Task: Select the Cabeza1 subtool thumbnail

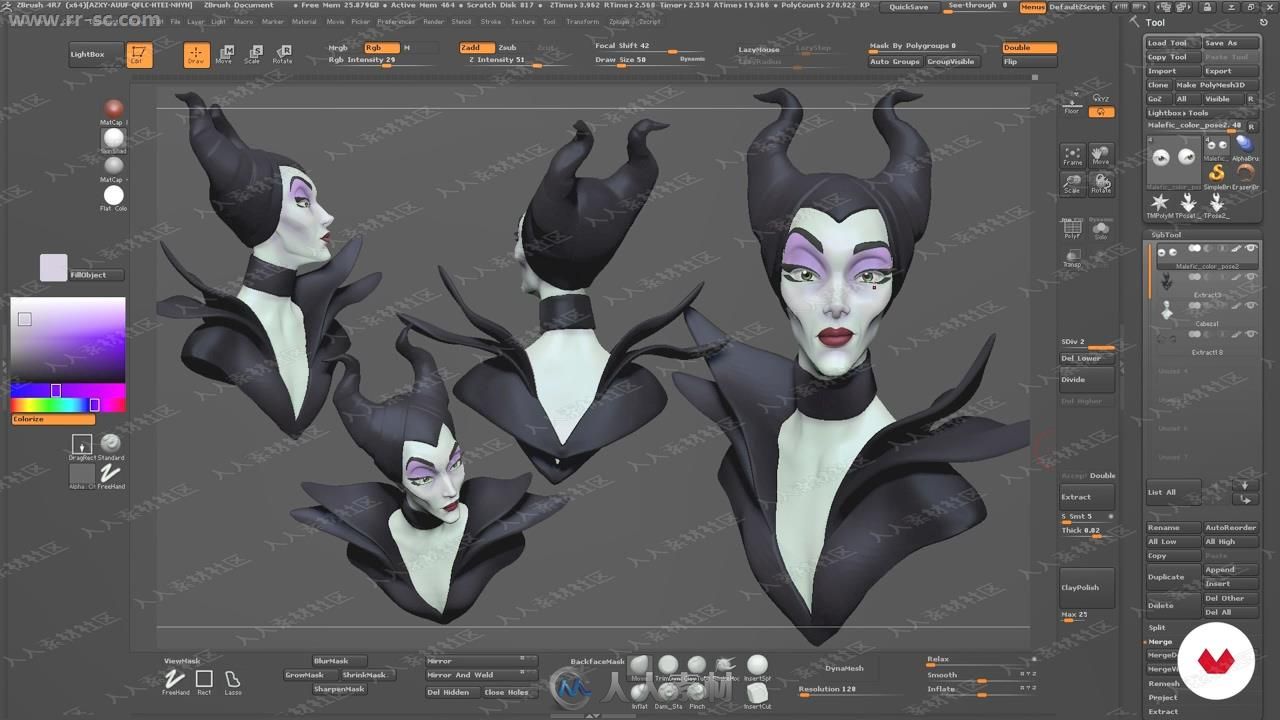Action: coord(1166,311)
